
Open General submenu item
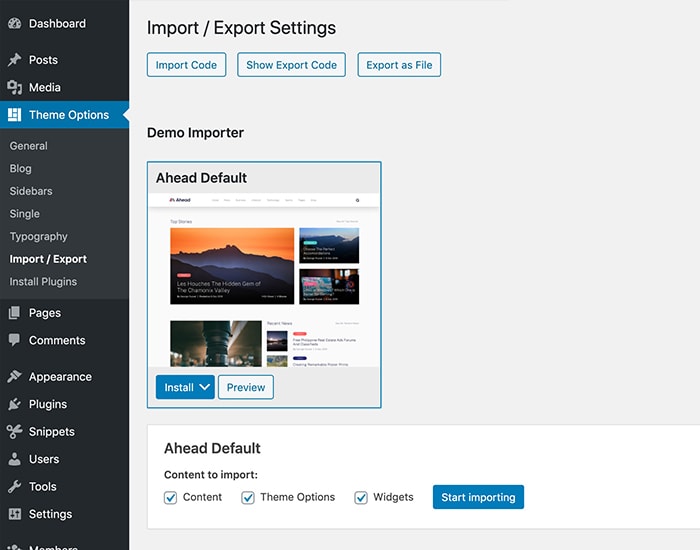(29, 146)
